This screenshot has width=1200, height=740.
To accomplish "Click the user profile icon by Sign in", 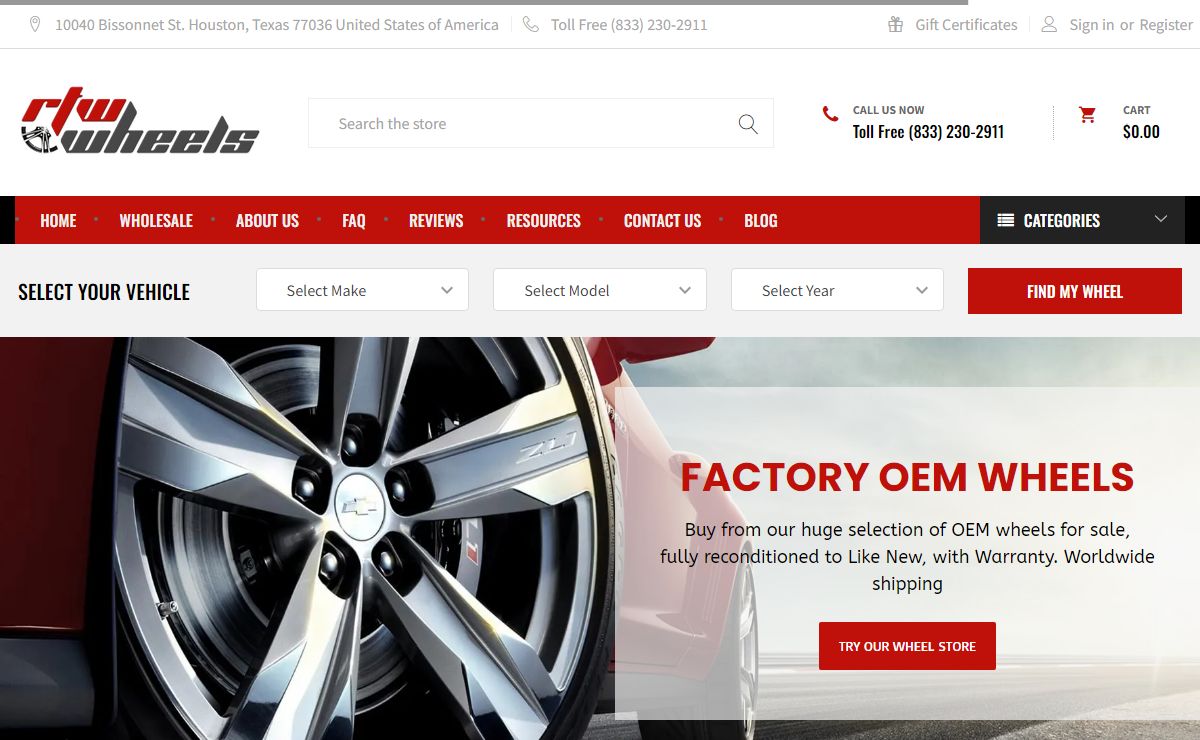I will point(1049,24).
